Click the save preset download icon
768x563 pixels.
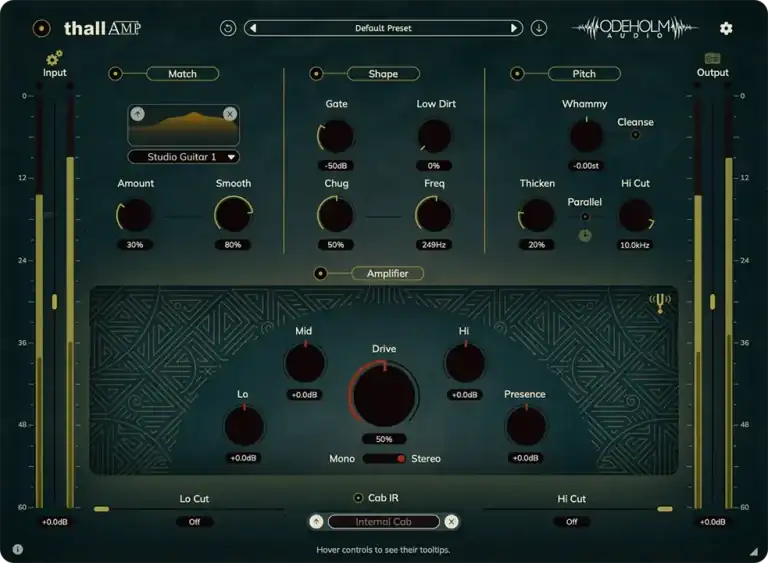point(539,28)
